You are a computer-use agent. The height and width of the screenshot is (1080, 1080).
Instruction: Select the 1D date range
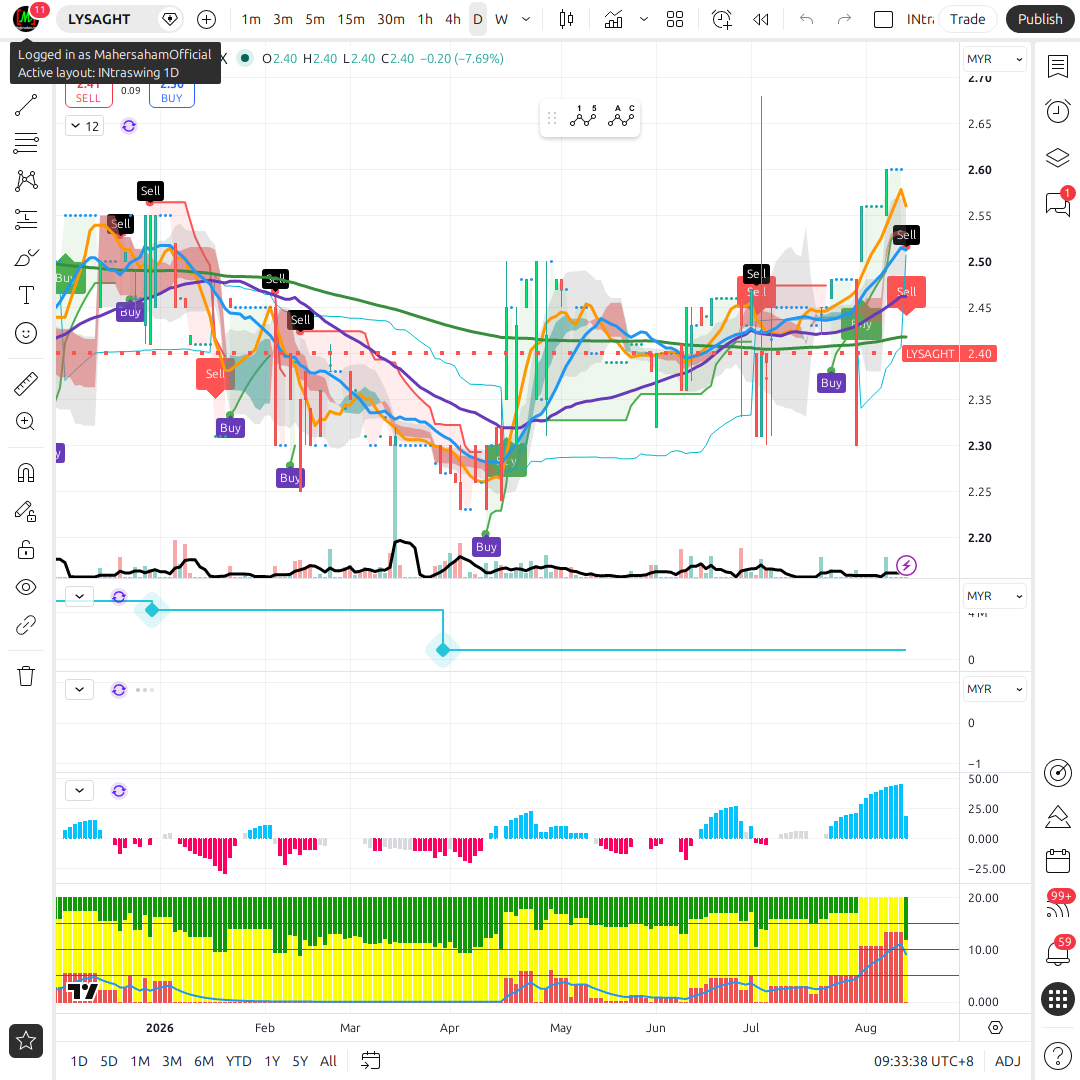79,1061
